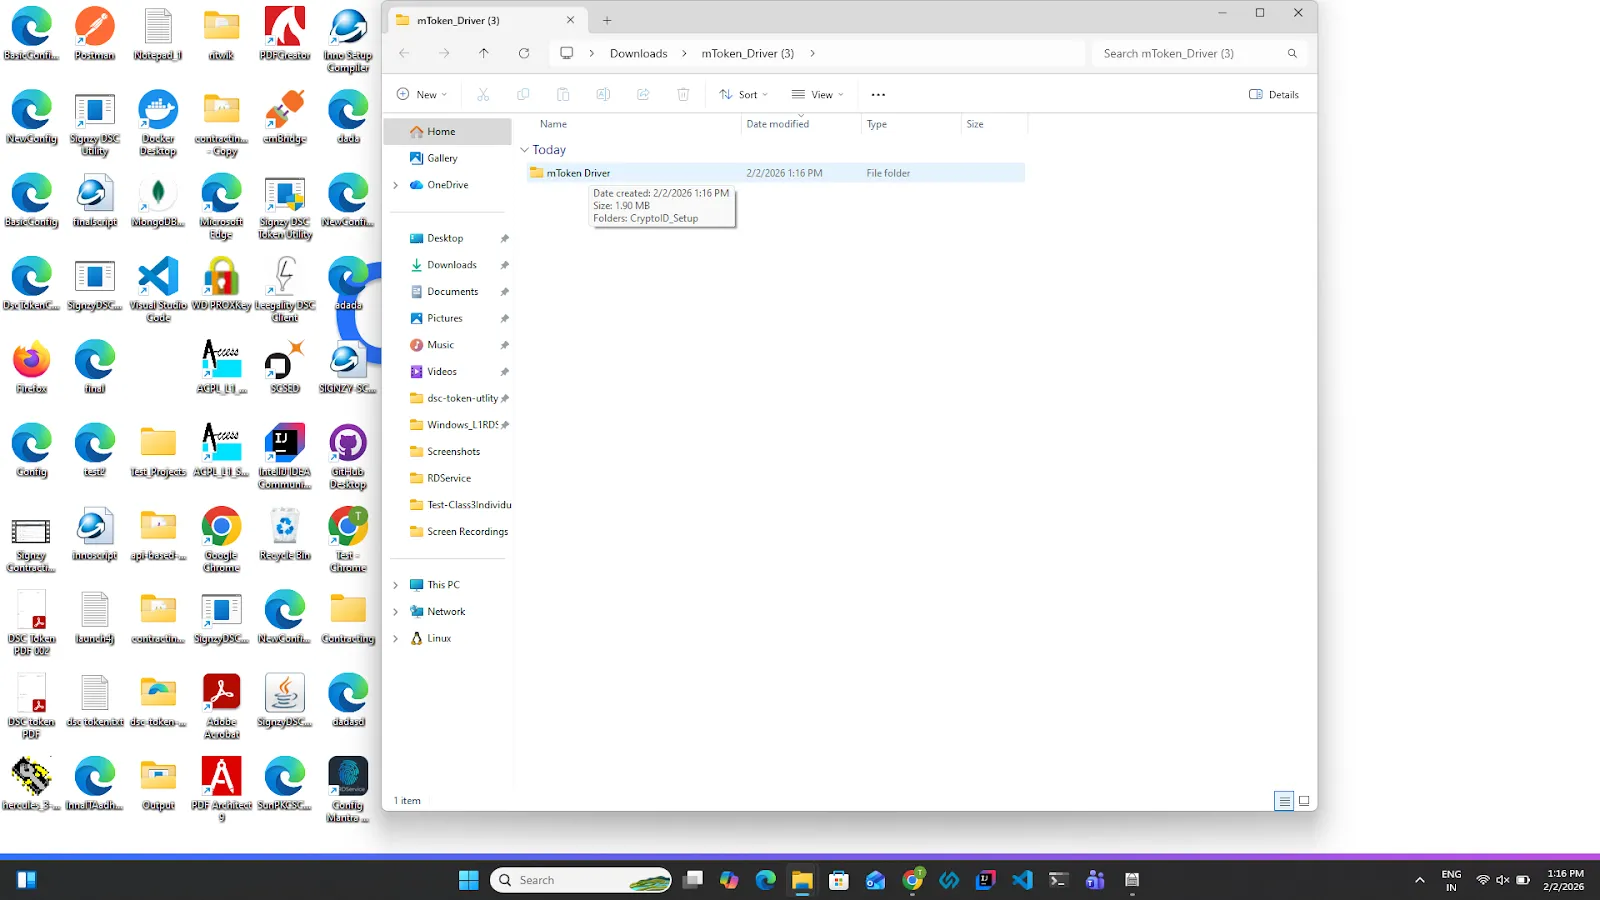Open Postman shortcut on the desktop
The height and width of the screenshot is (900, 1600).
(x=95, y=34)
